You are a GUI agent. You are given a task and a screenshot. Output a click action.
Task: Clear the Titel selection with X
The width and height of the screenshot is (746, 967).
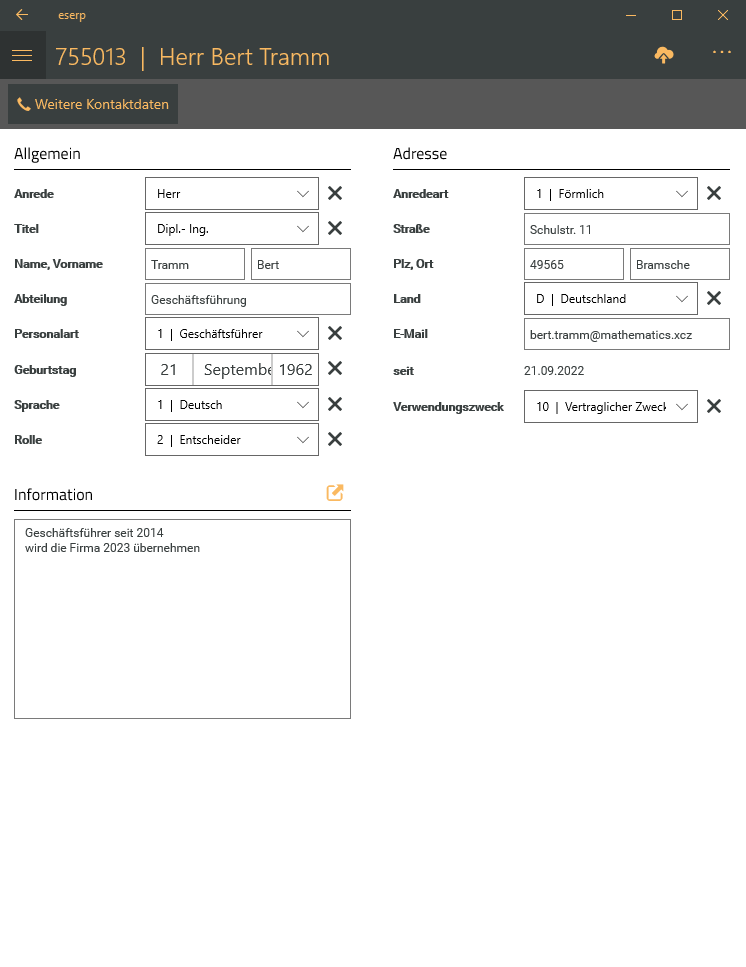[335, 228]
